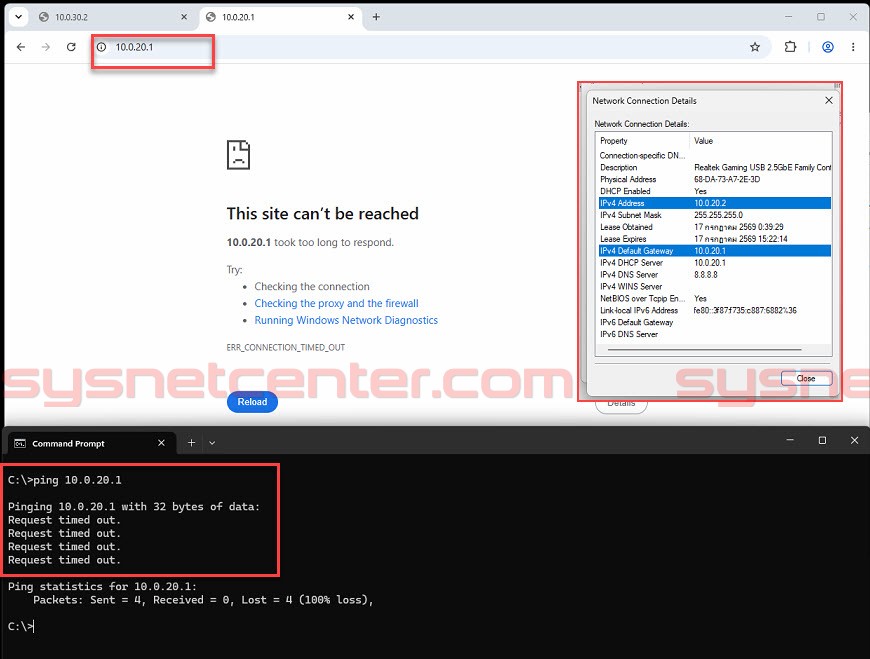Click the blue Reload button

tap(252, 402)
